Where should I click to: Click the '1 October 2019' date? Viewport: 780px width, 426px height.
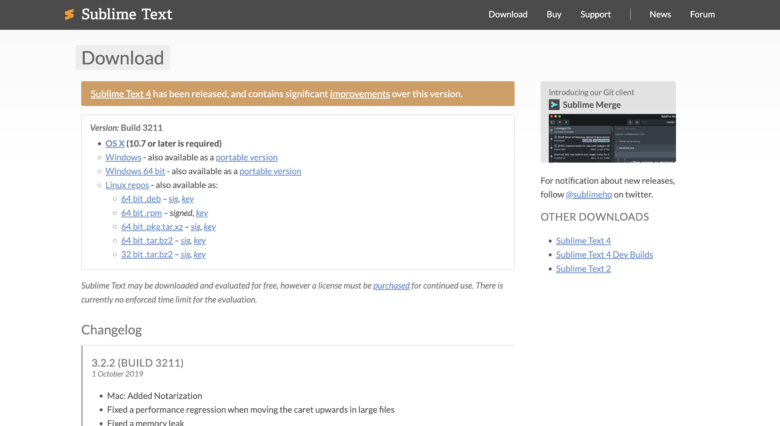pos(117,374)
